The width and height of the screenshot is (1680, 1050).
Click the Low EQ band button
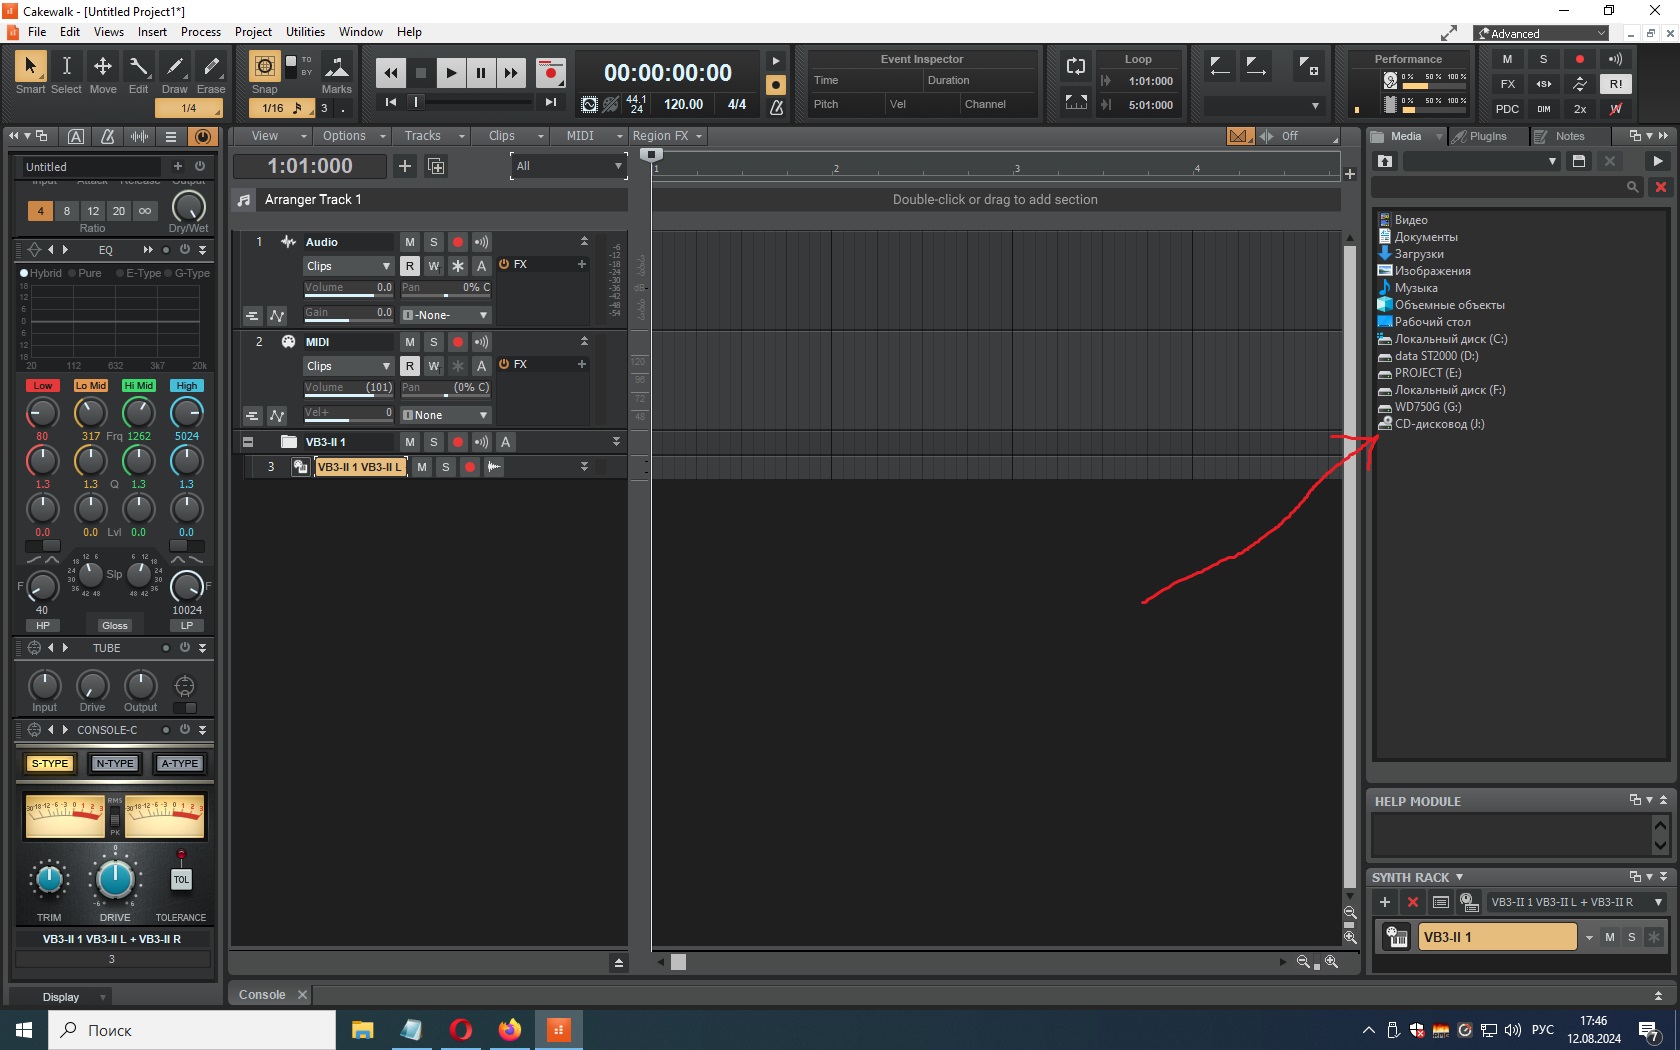point(43,386)
